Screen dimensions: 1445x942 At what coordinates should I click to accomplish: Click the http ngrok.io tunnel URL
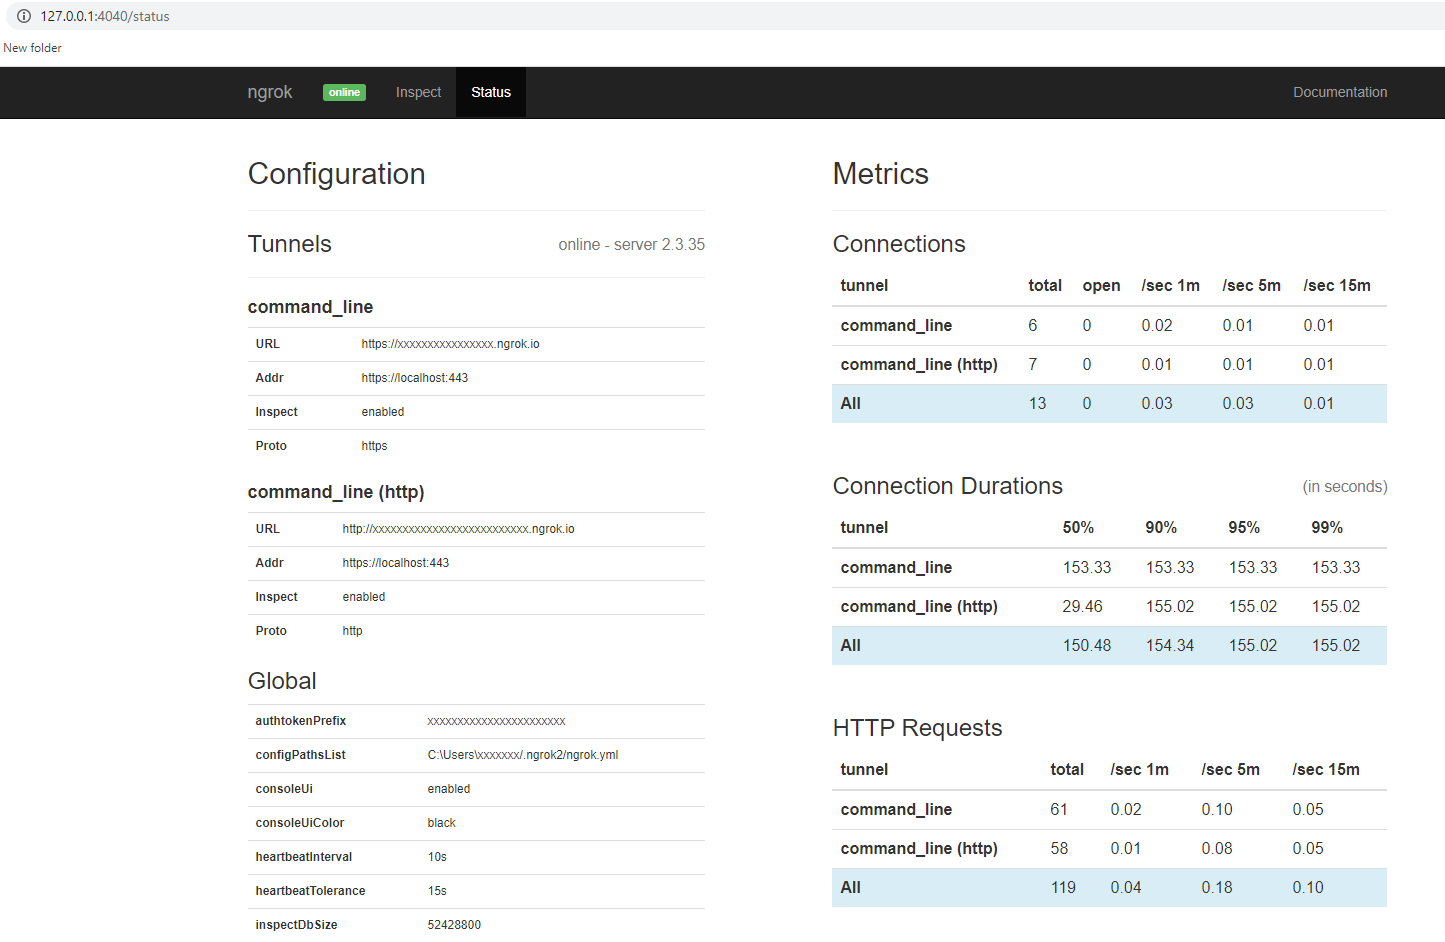click(458, 529)
